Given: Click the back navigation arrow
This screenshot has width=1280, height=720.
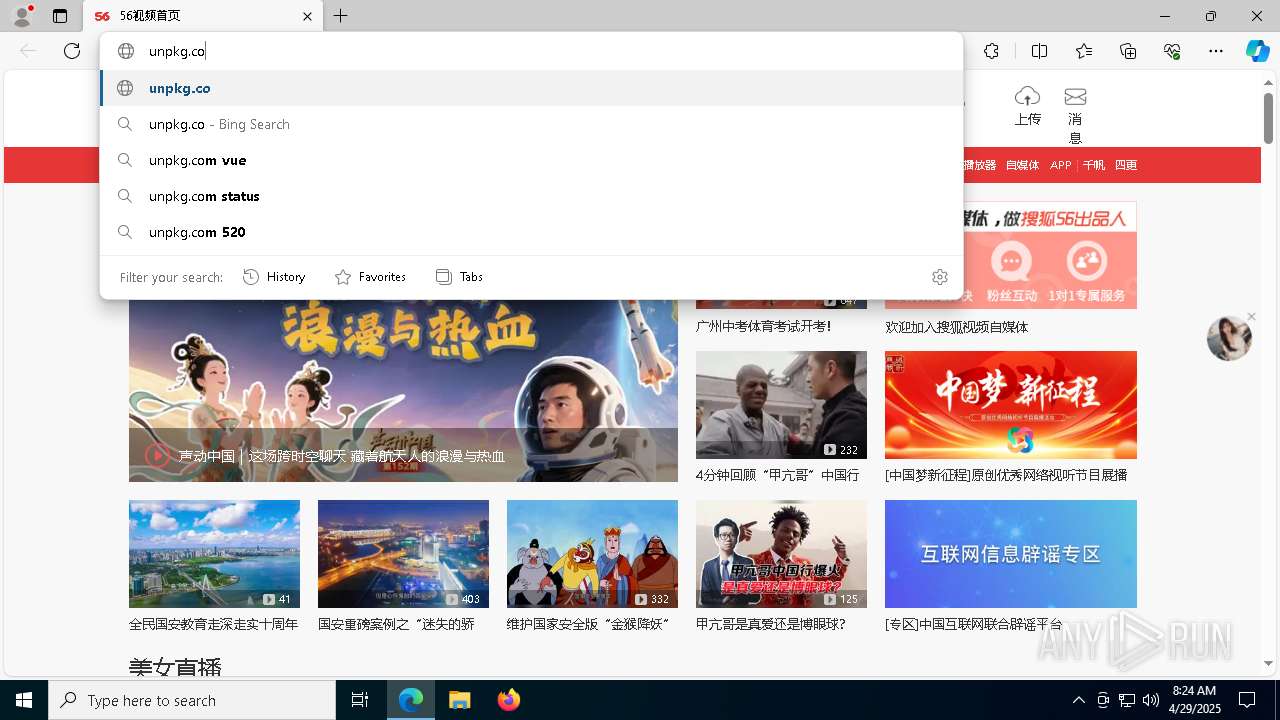Looking at the screenshot, I should 28,51.
